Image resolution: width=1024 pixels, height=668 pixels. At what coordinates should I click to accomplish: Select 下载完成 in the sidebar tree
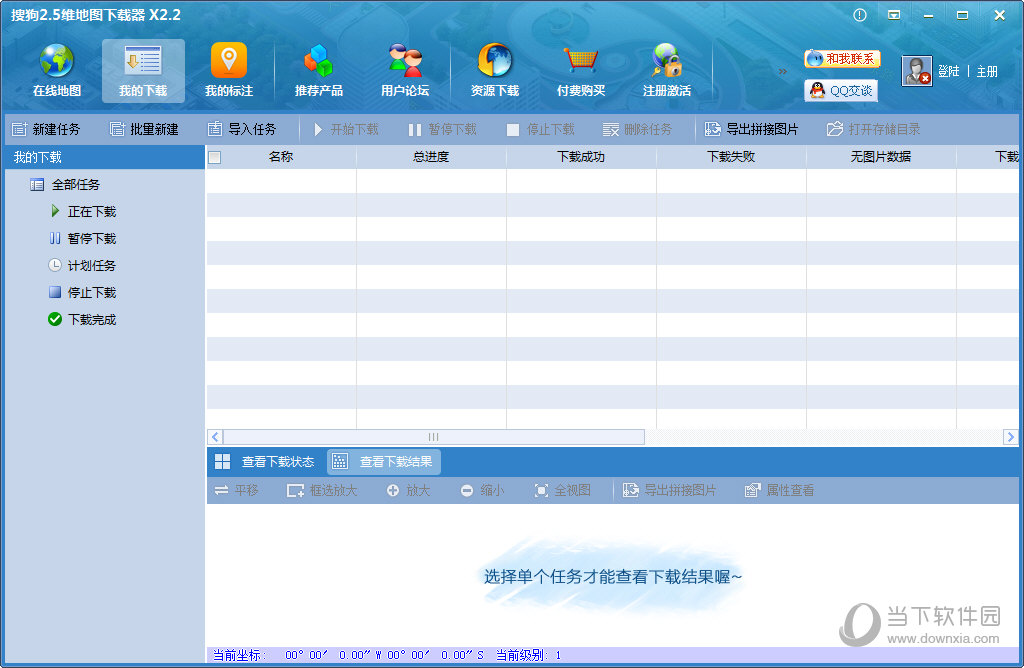(83, 319)
